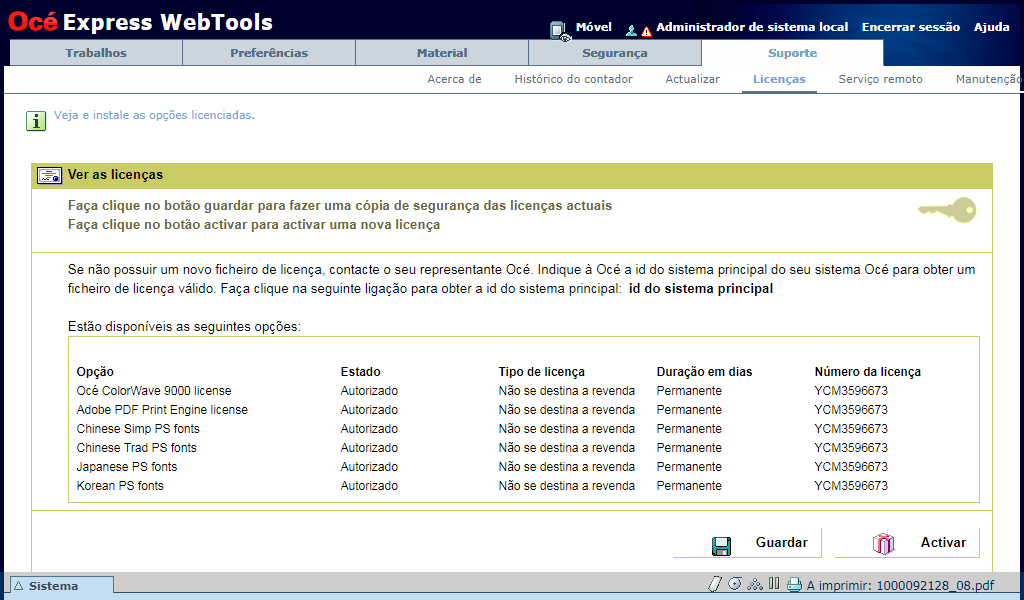
Task: Open the Material tab
Action: pos(442,53)
